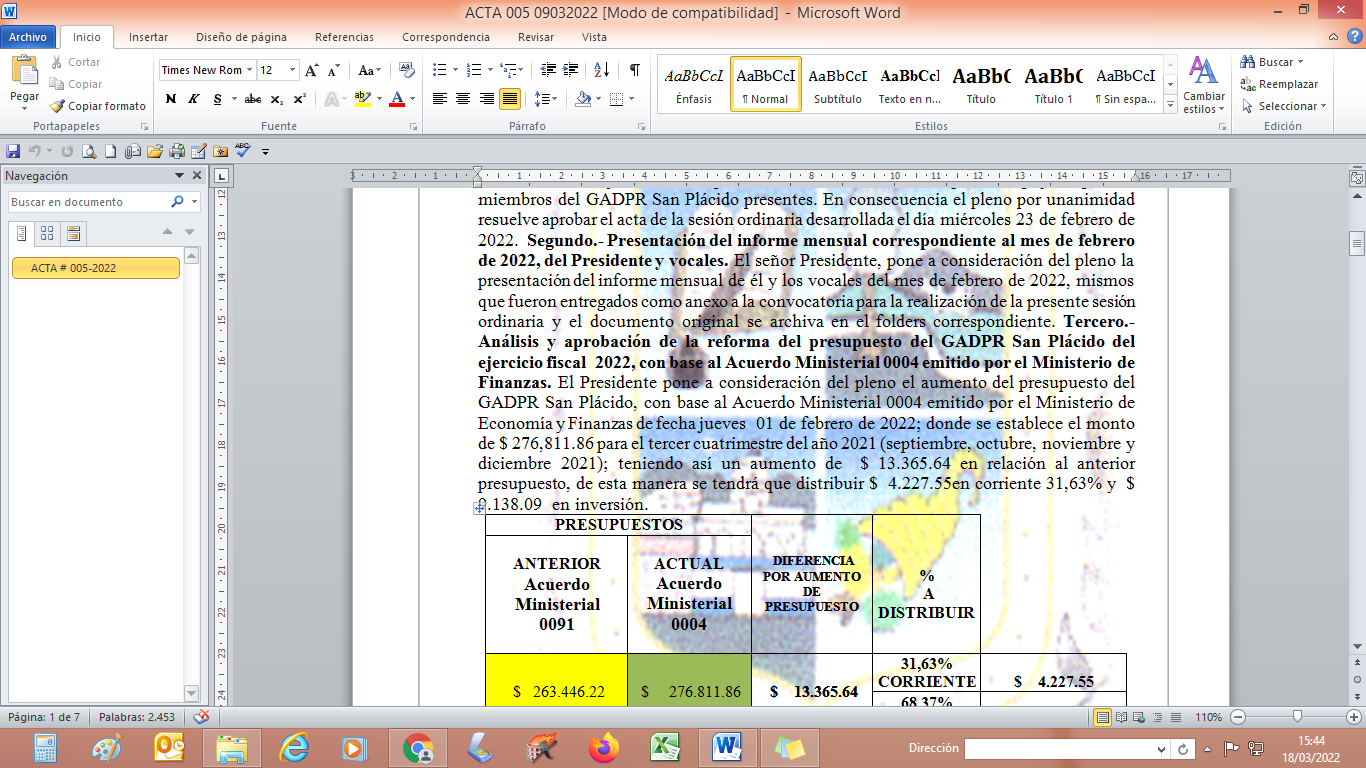This screenshot has height=768, width=1366.
Task: Toggle bold formatting N button
Action: 171,99
